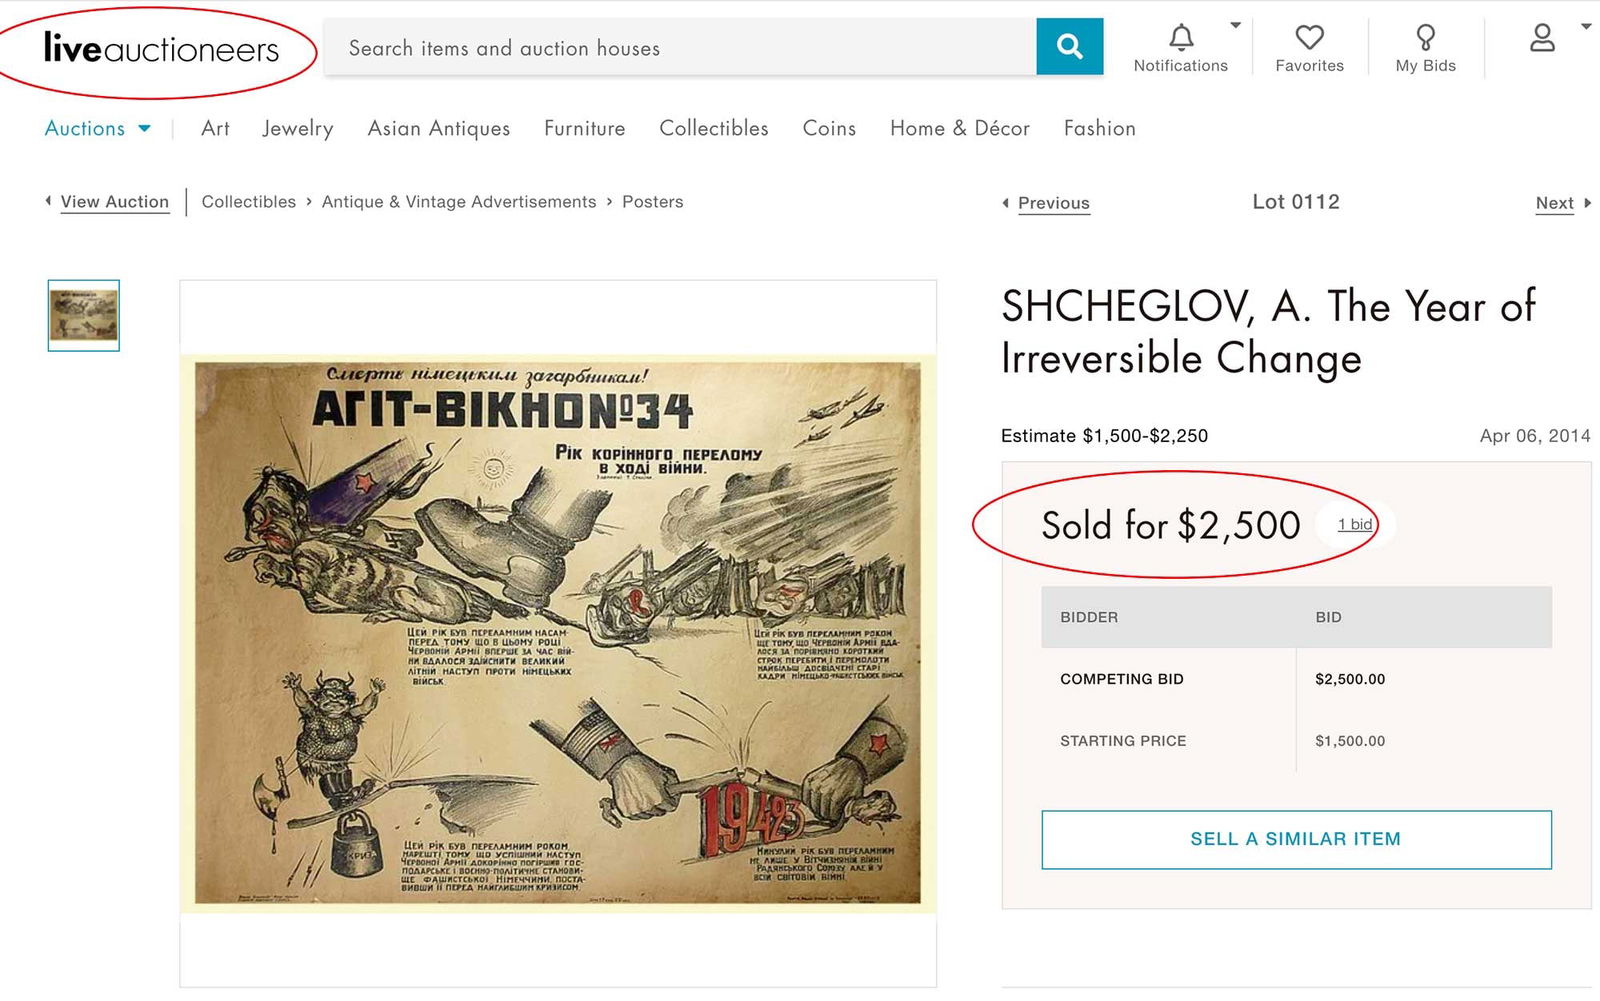Select the poster thumbnail image
Screen dimensions: 1600x1001
pyautogui.click(x=84, y=315)
